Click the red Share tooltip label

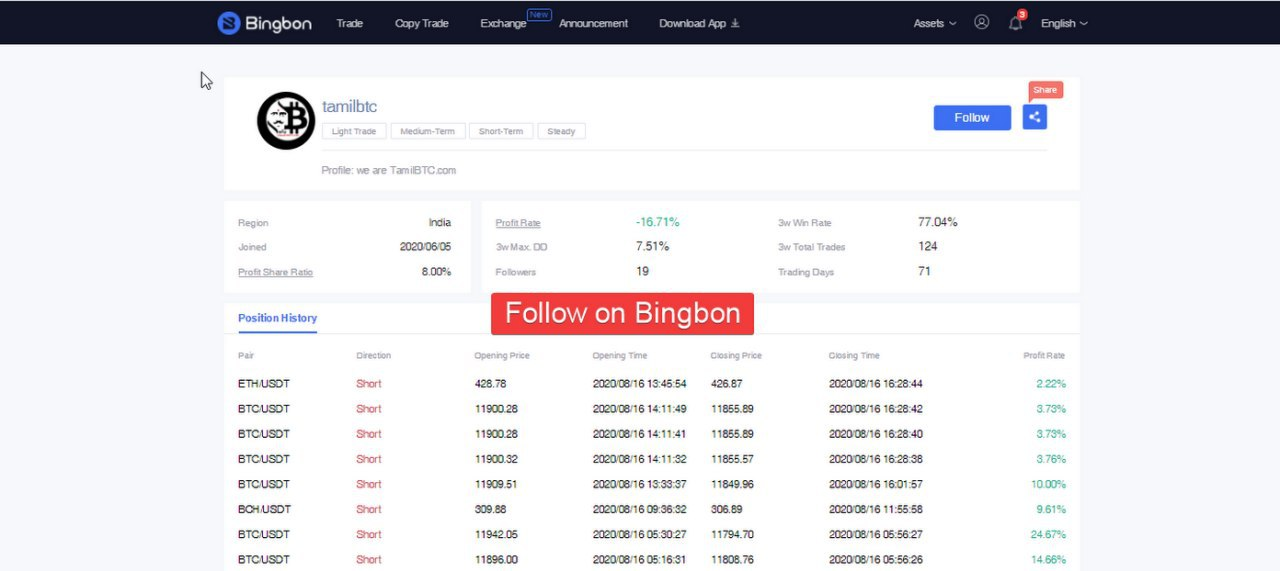pyautogui.click(x=1045, y=90)
